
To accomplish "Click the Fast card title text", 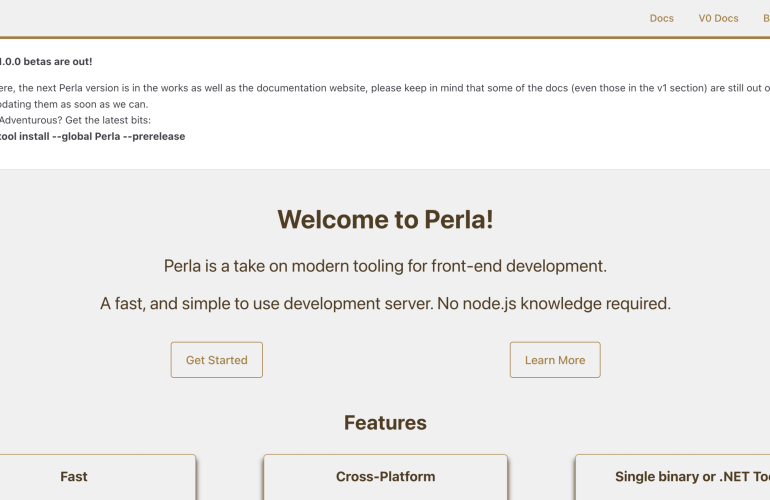I will 74,477.
